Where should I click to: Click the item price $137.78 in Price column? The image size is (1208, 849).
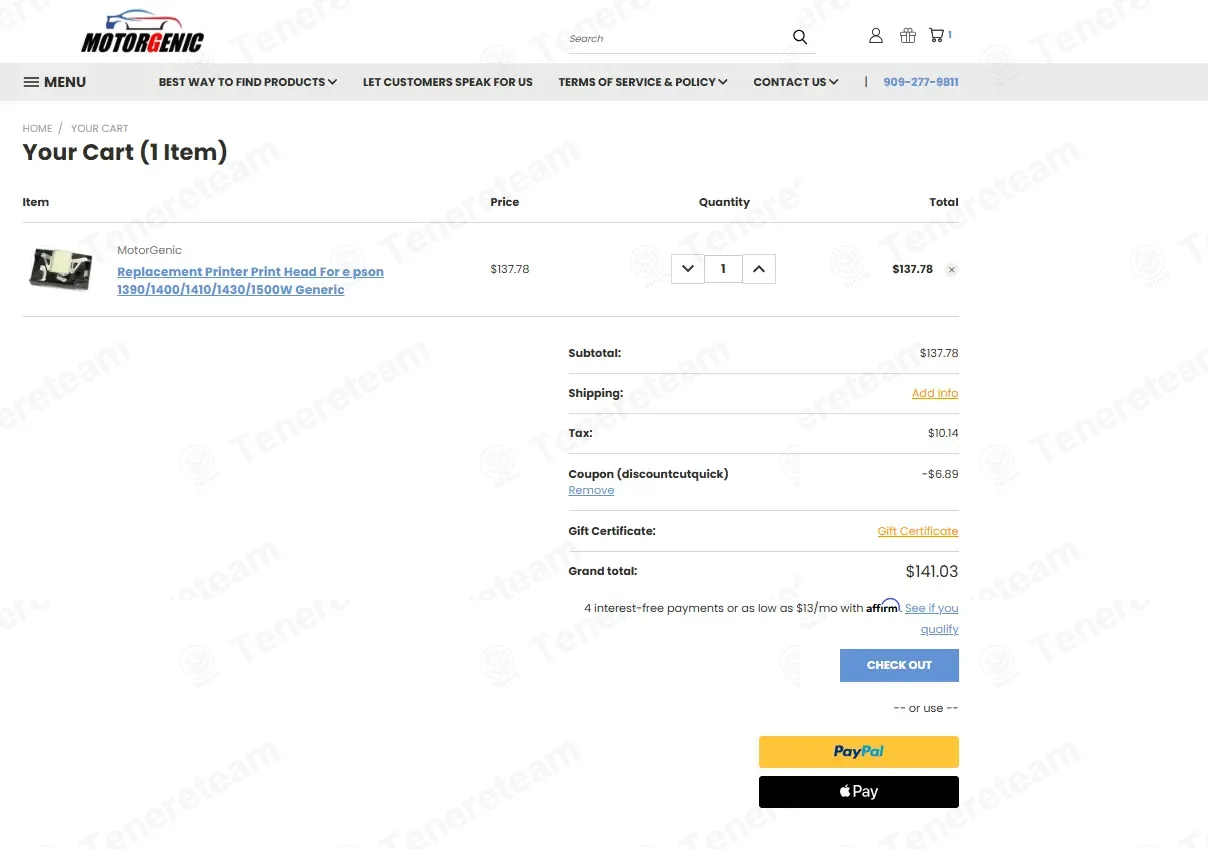click(x=510, y=269)
